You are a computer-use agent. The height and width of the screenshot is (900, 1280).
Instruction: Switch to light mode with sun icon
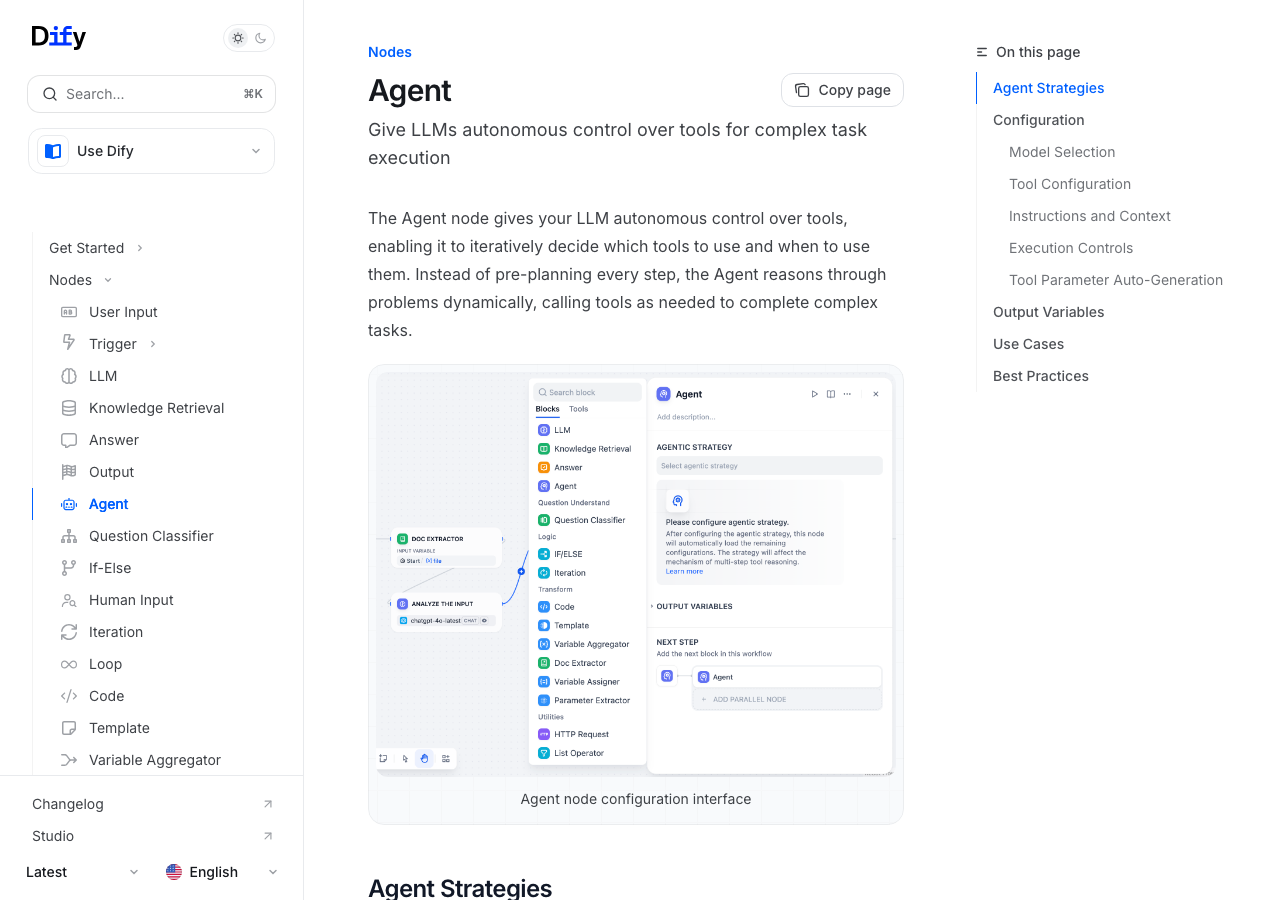238,38
